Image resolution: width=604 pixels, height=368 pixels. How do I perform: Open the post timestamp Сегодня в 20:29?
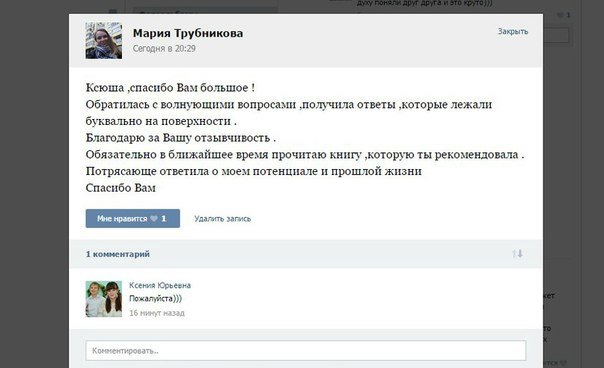[x=164, y=49]
